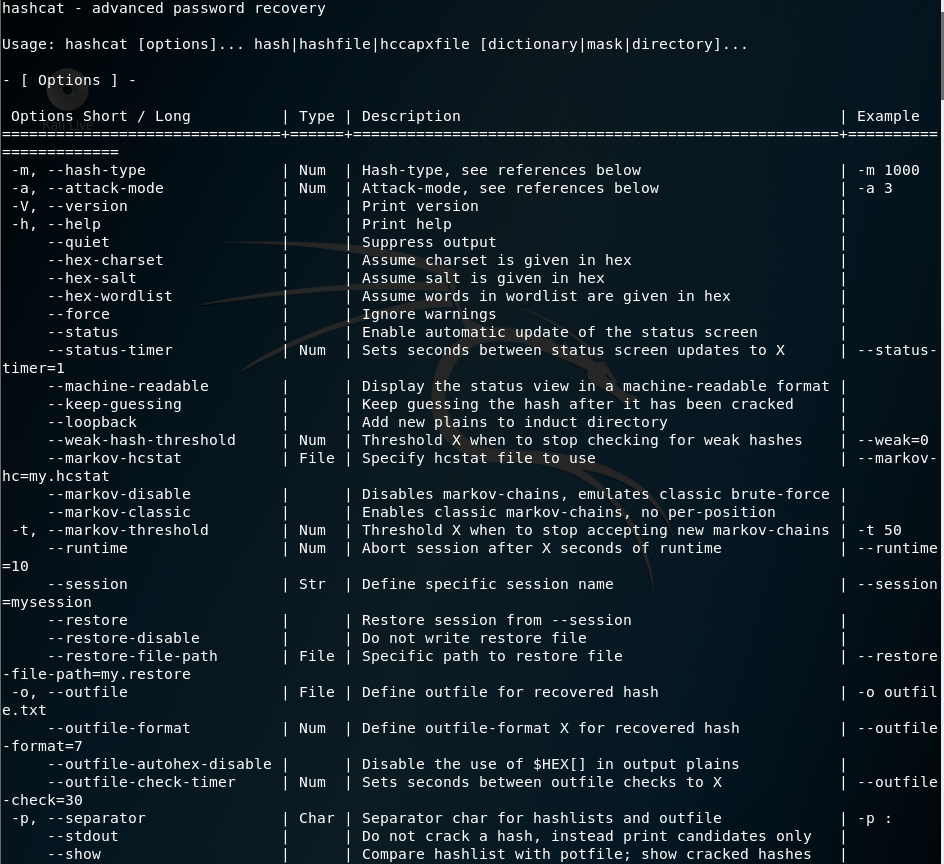
Task: Click the --restore option line
Action: click(85, 620)
